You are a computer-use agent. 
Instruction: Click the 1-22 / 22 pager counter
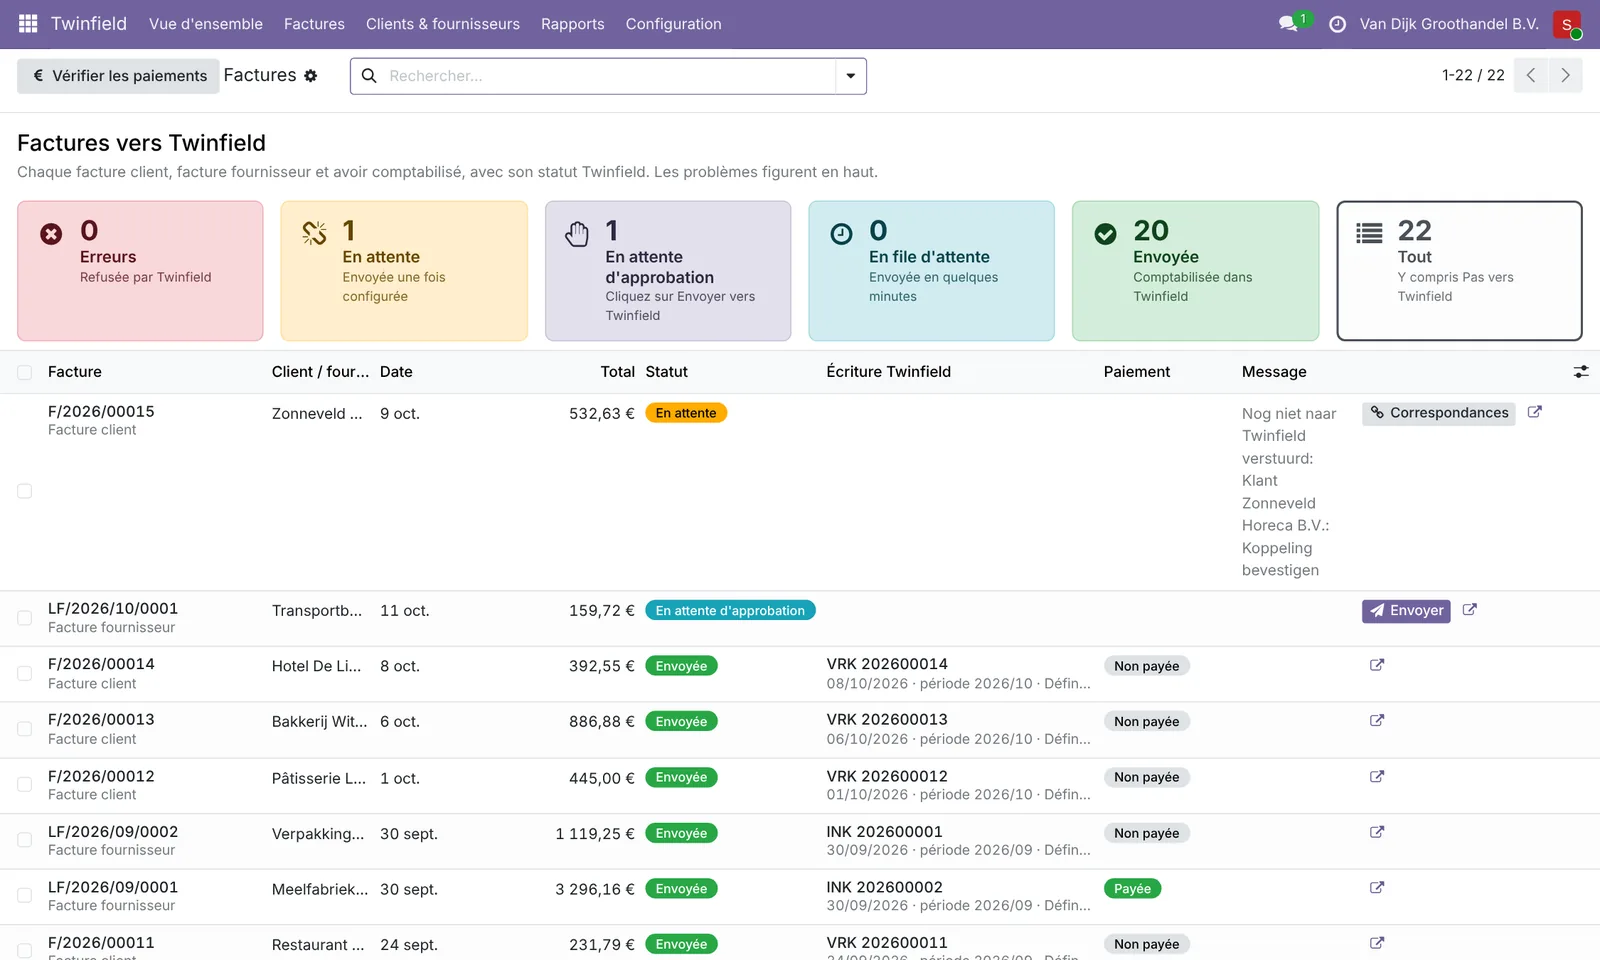click(1473, 76)
